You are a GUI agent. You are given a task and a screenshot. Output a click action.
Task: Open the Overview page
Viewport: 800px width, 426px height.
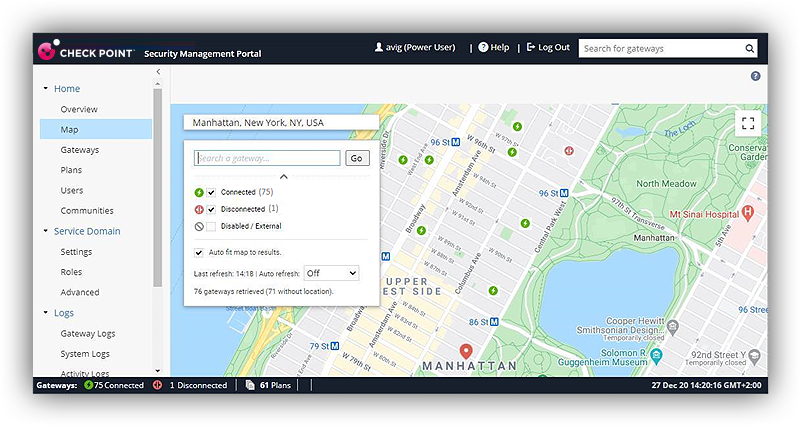click(x=79, y=109)
